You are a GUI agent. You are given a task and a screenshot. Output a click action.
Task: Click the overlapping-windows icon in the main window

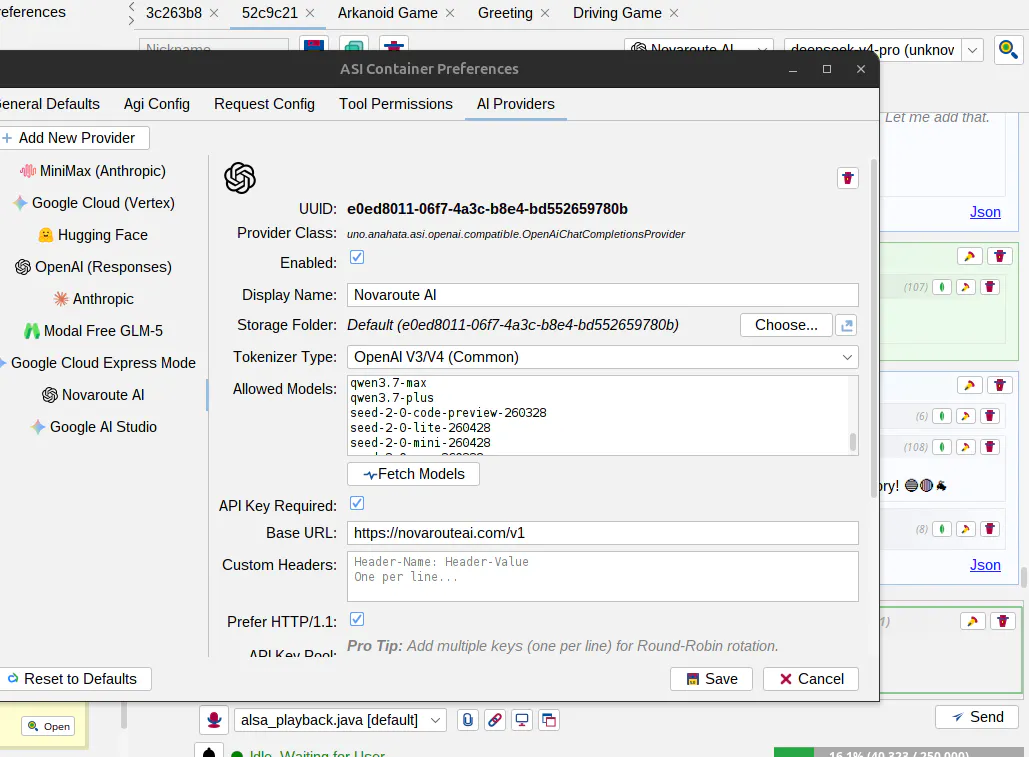click(549, 720)
